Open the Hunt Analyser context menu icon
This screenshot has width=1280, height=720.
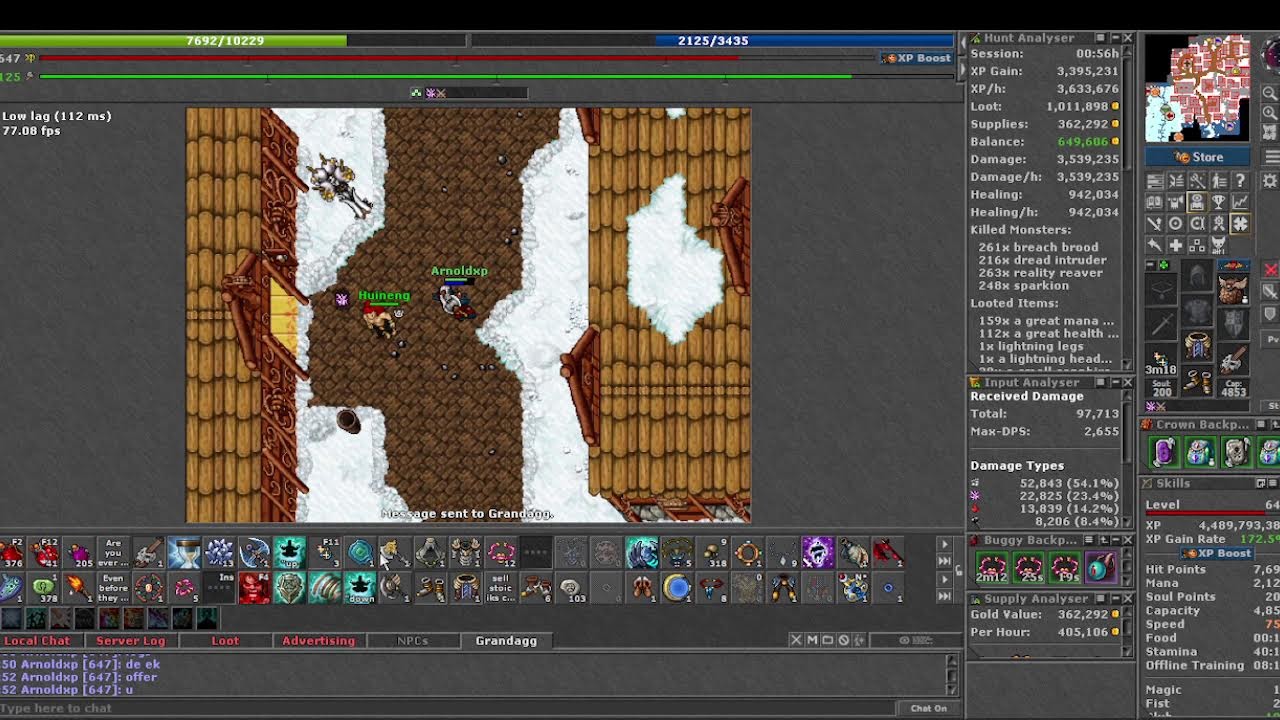point(1100,38)
